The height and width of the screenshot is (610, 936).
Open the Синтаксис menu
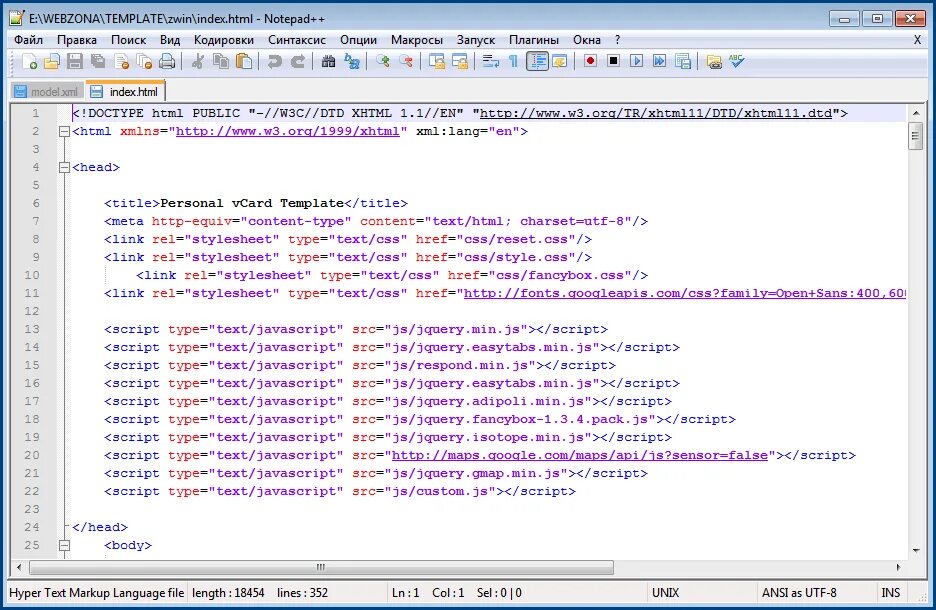297,40
